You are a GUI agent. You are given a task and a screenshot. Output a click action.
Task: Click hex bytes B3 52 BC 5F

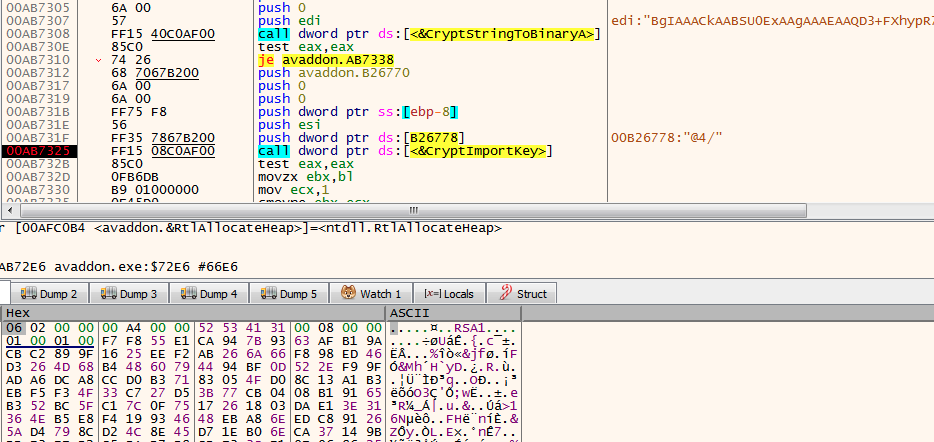[x=50, y=406]
